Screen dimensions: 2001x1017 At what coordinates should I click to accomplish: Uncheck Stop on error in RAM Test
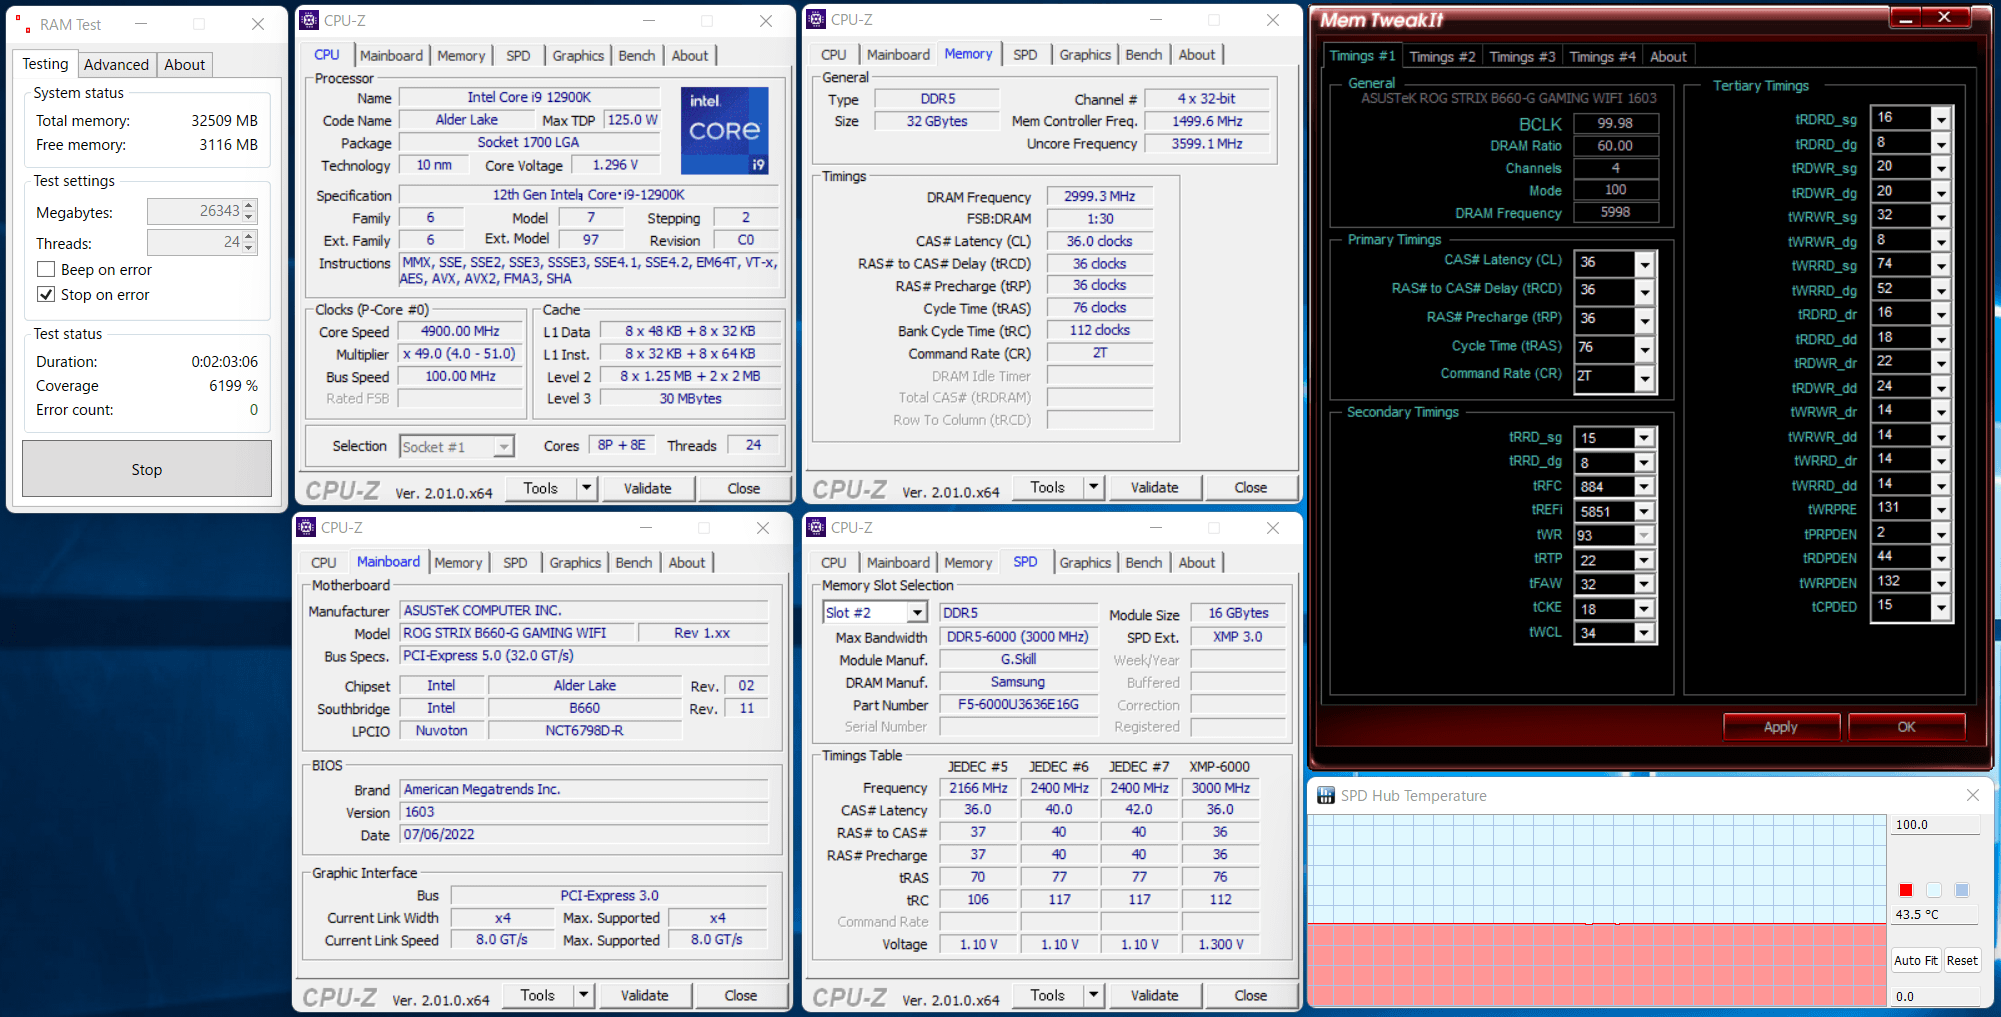(46, 294)
